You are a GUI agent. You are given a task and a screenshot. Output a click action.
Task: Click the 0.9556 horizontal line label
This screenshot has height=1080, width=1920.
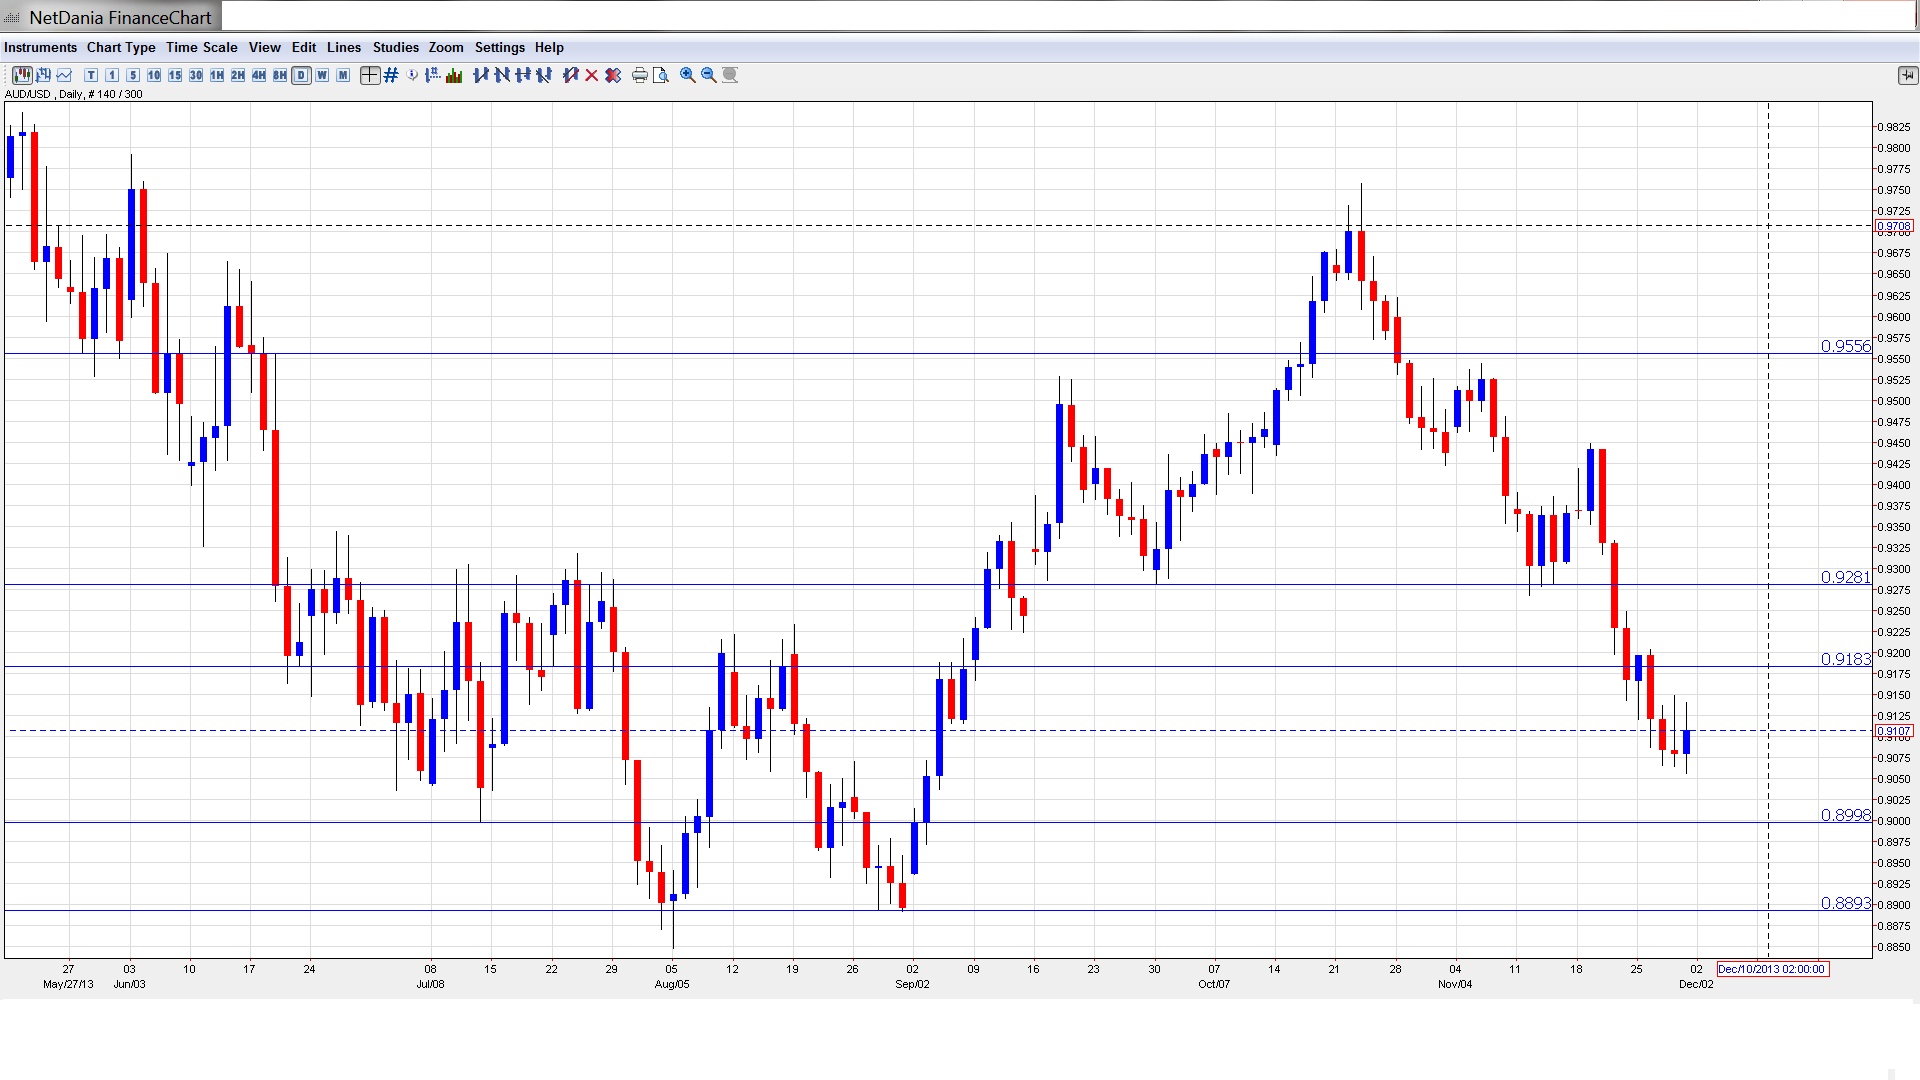click(x=1844, y=346)
